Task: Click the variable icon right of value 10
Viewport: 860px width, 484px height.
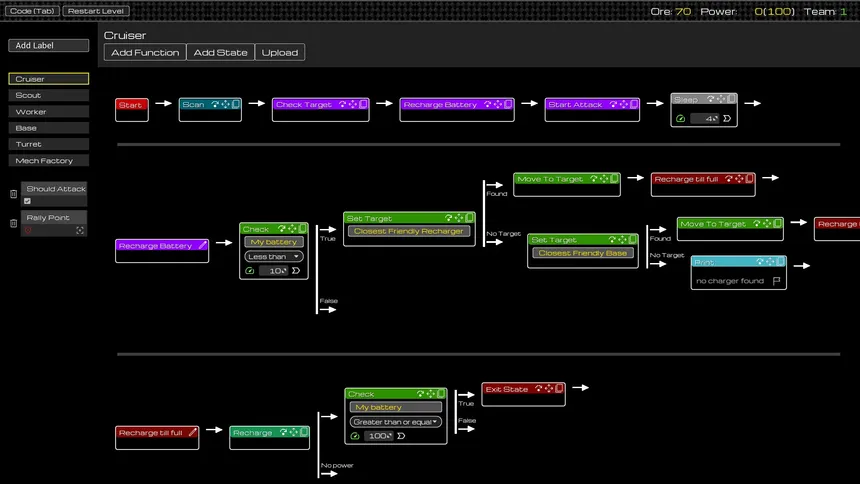Action: pyautogui.click(x=296, y=271)
